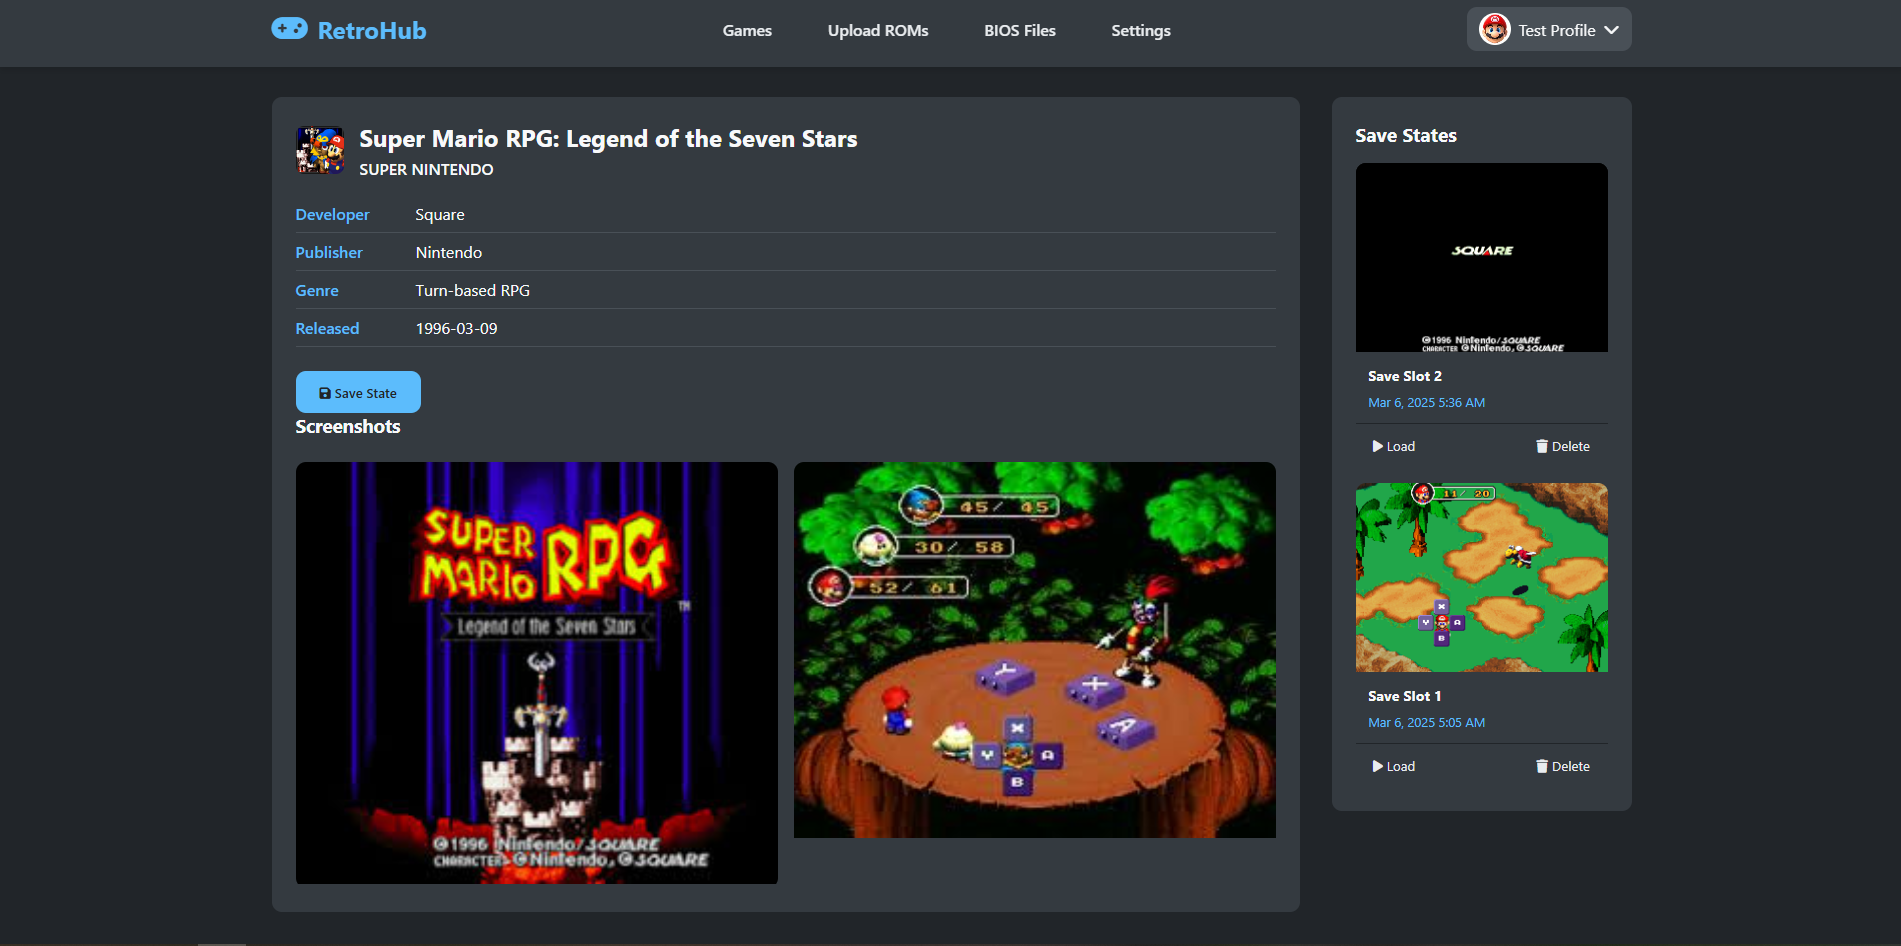The height and width of the screenshot is (946, 1901).
Task: Open the Super Mario RPG title screen screenshot
Action: 536,672
